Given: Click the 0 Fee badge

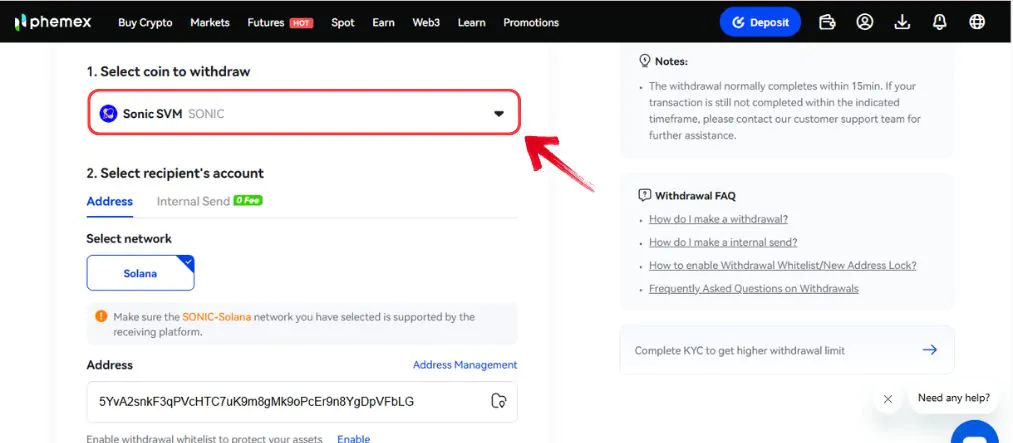Looking at the screenshot, I should pos(248,201).
